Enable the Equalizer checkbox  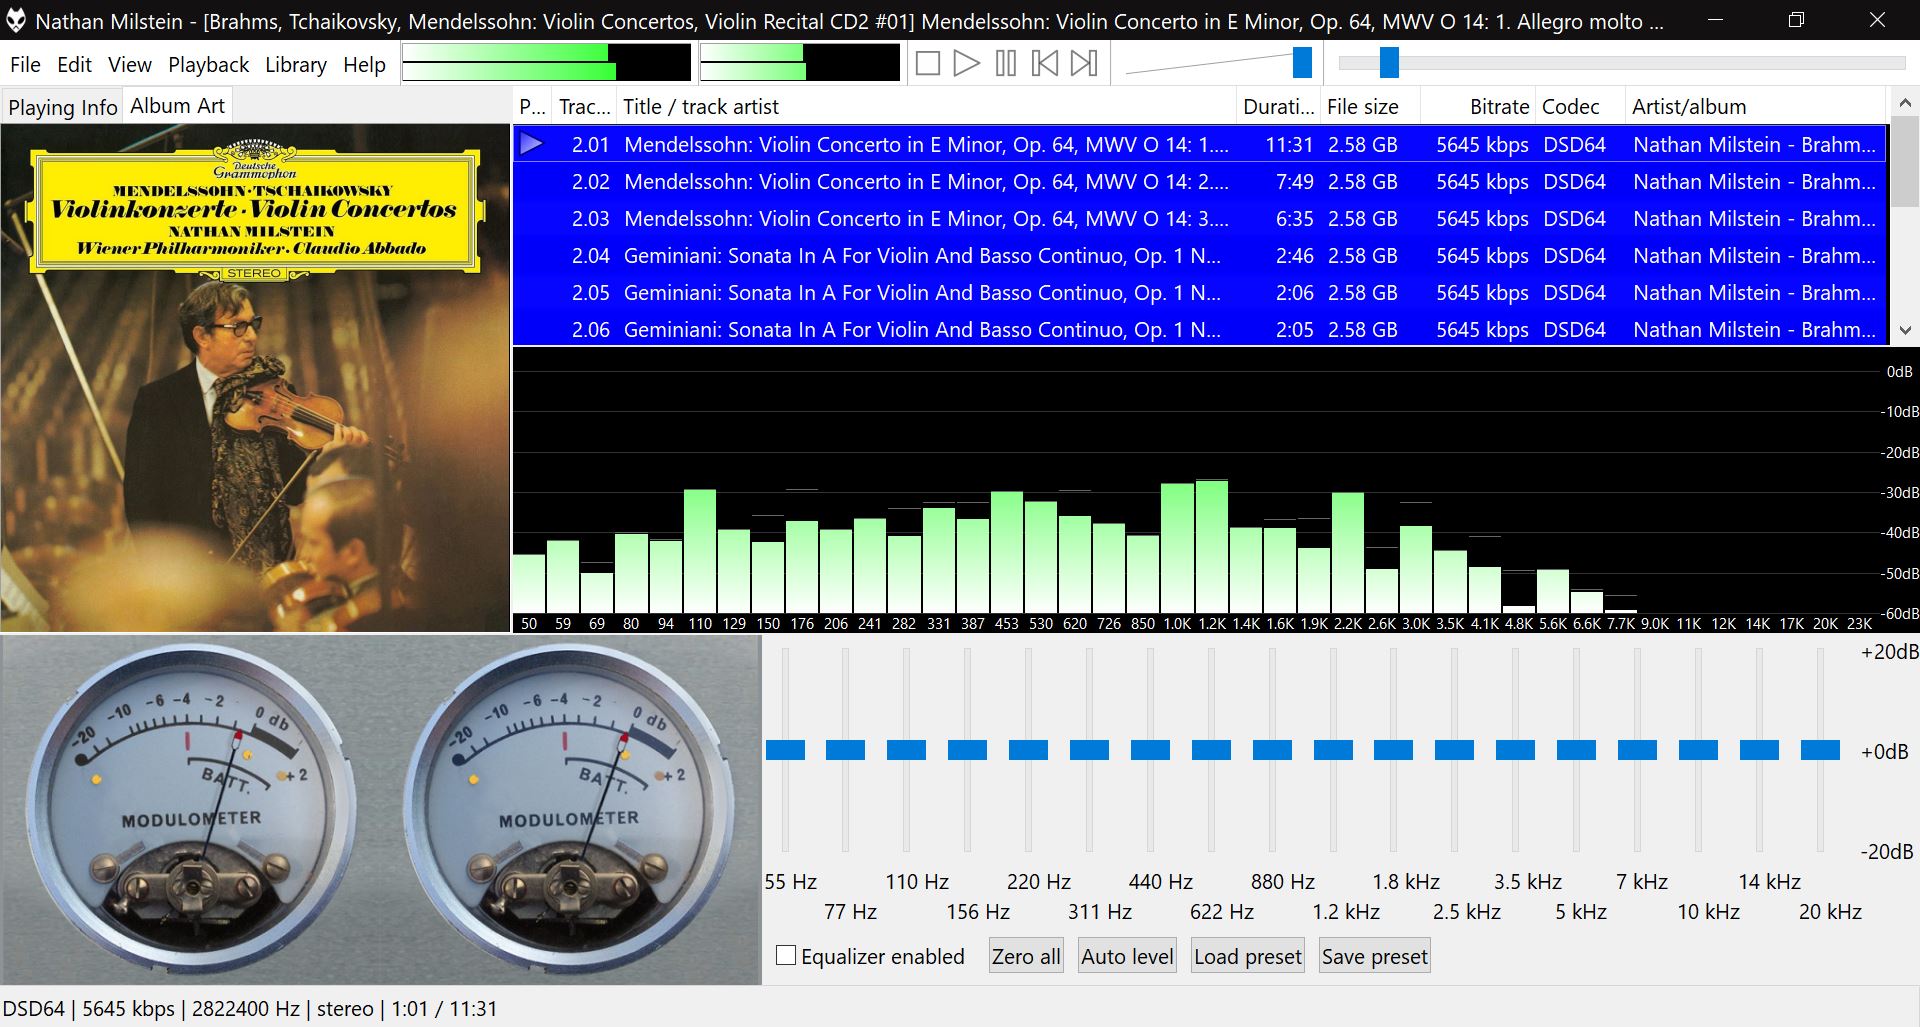tap(786, 955)
